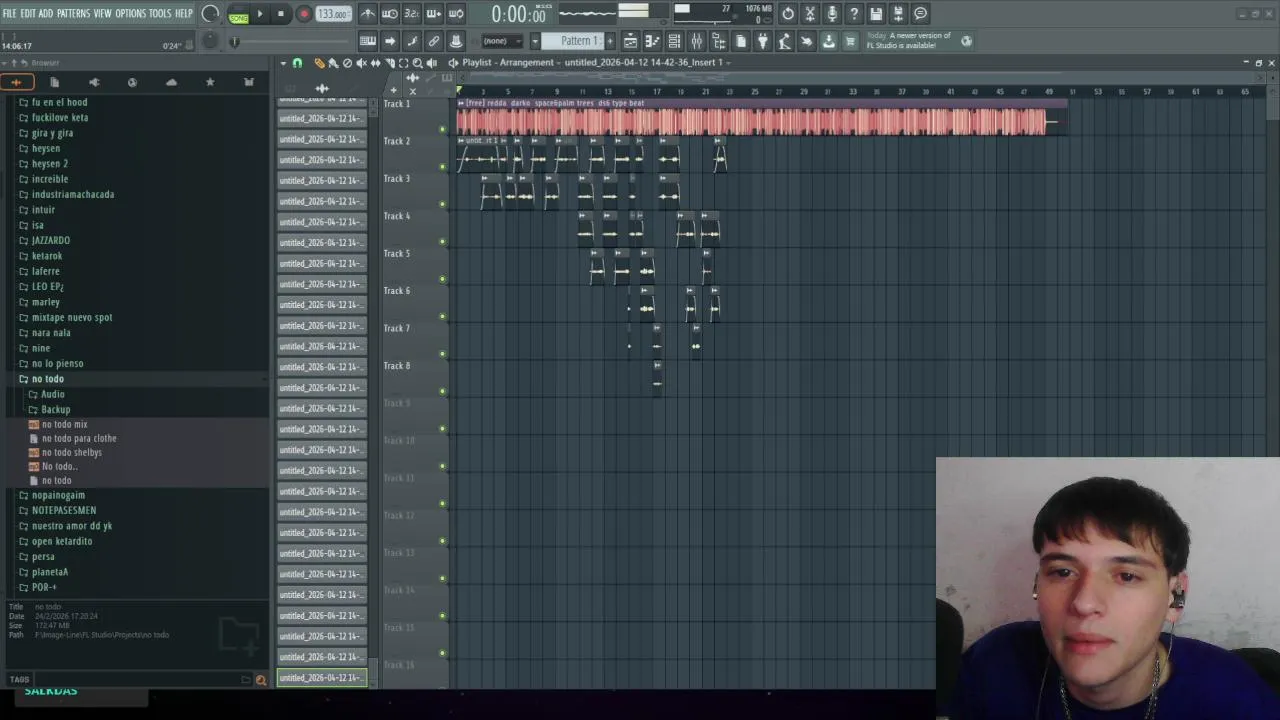
Task: Click the render/export audio icon
Action: (x=898, y=14)
